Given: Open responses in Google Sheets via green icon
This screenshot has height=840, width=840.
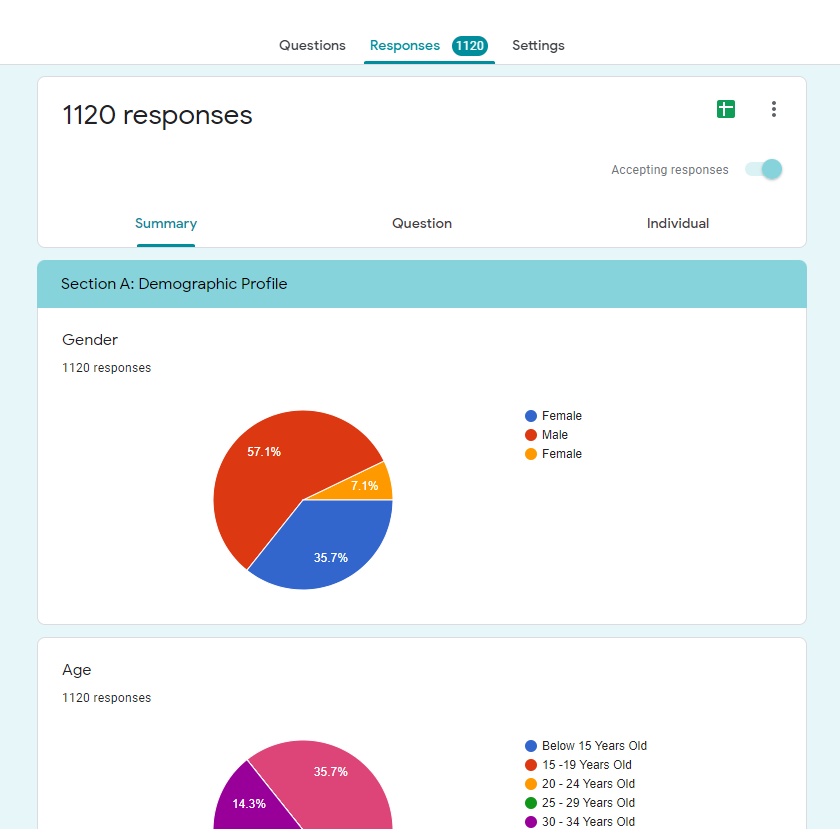Looking at the screenshot, I should point(726,110).
